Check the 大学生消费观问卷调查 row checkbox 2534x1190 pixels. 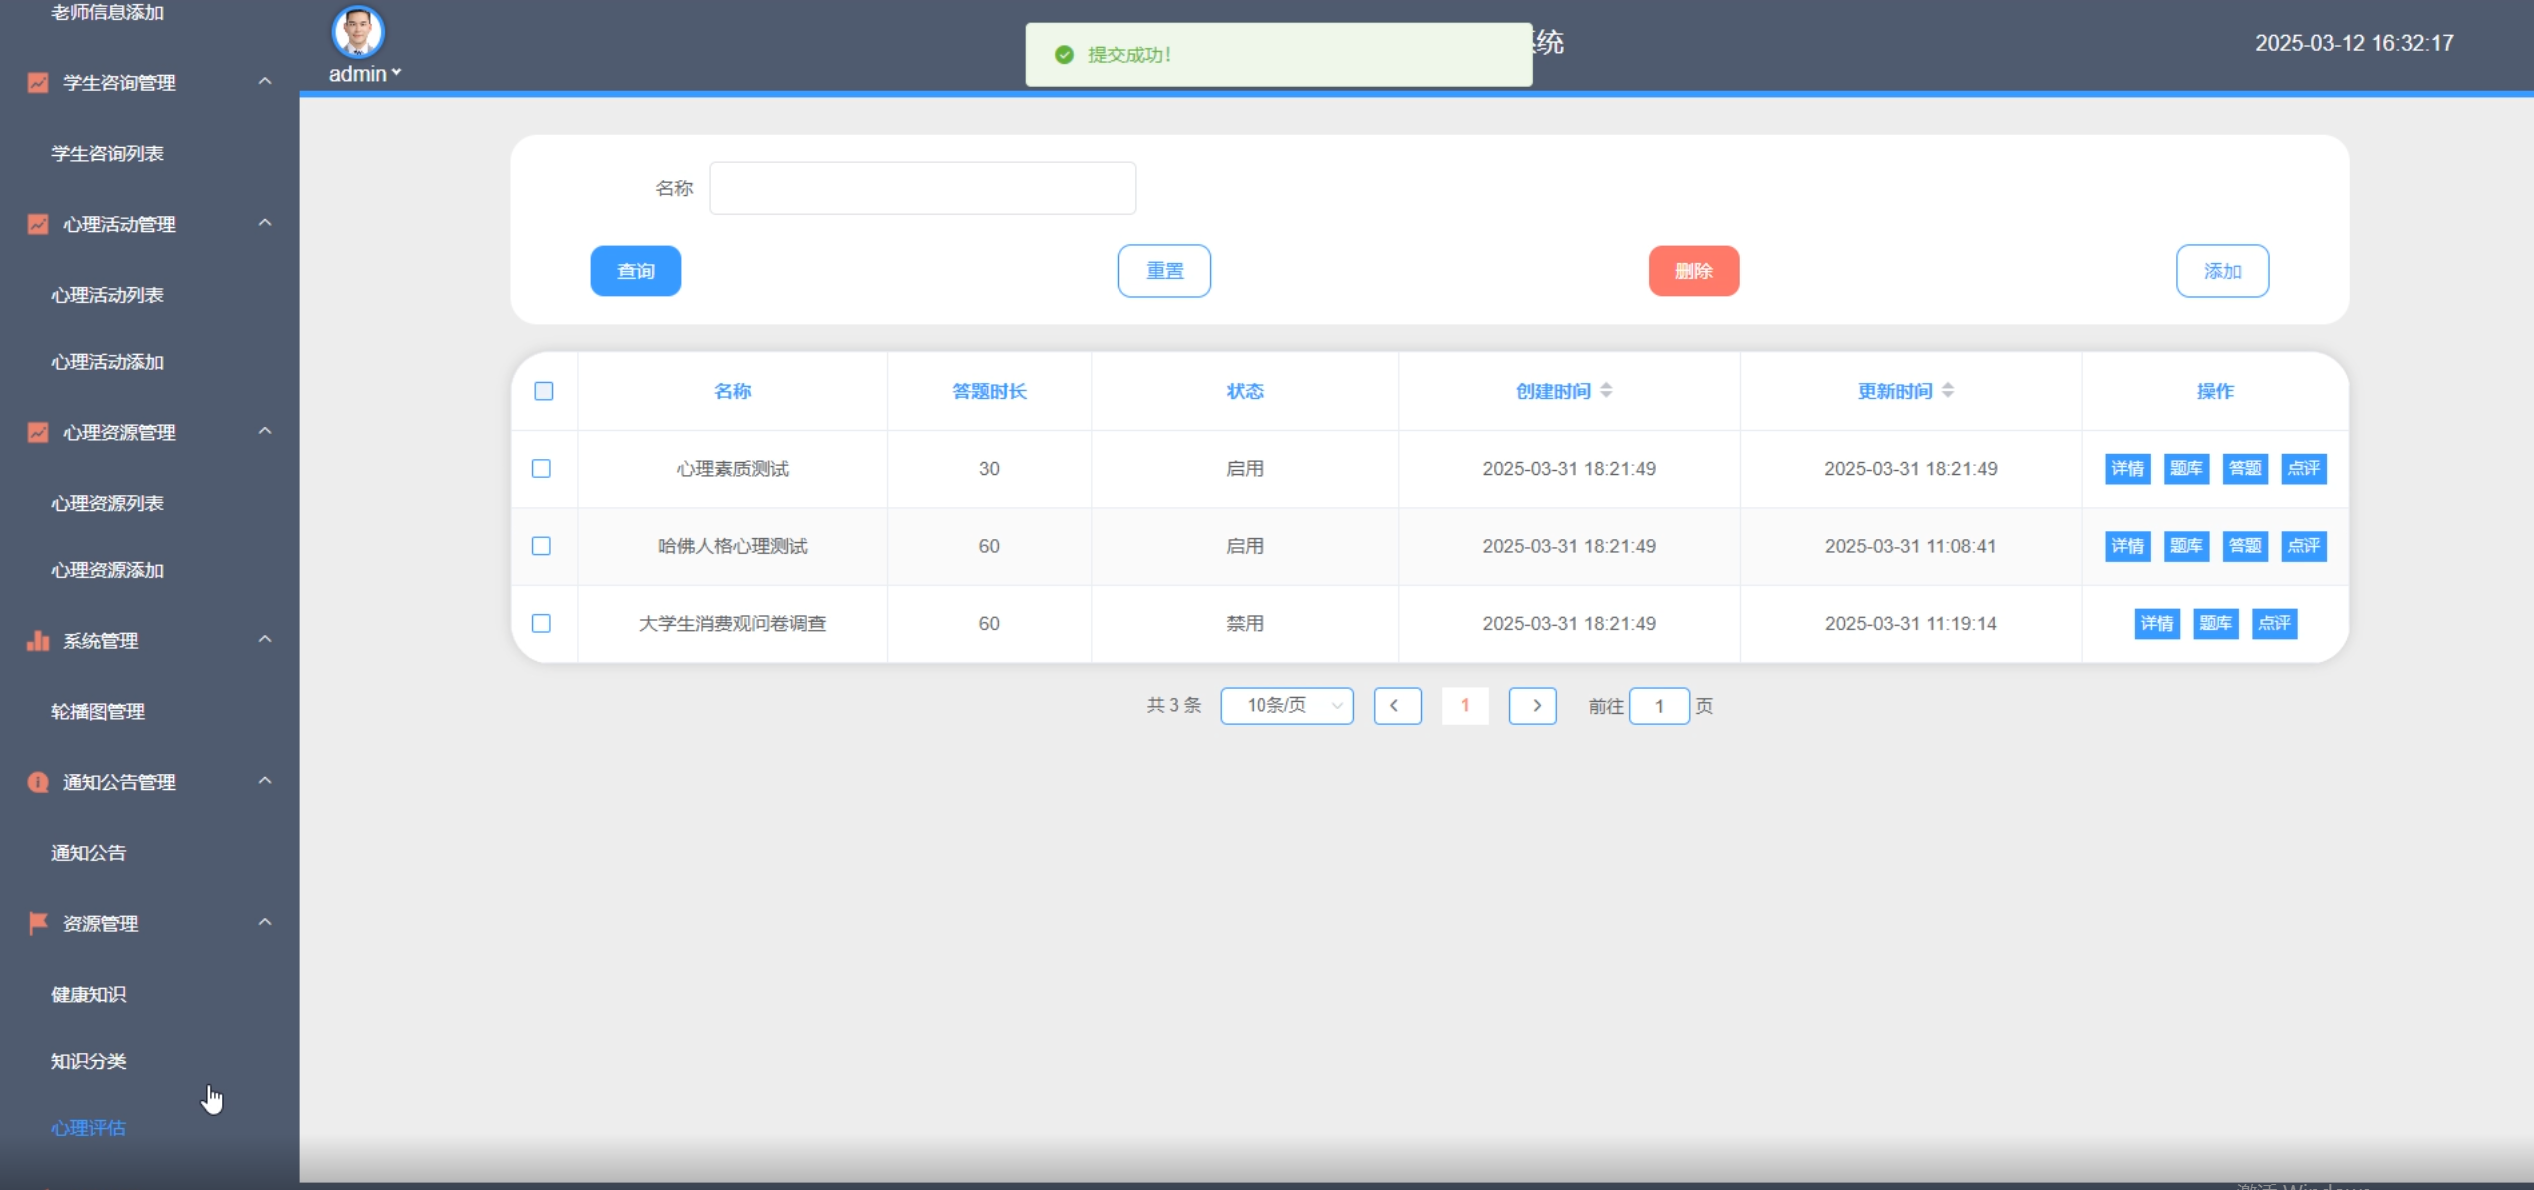[x=541, y=624]
